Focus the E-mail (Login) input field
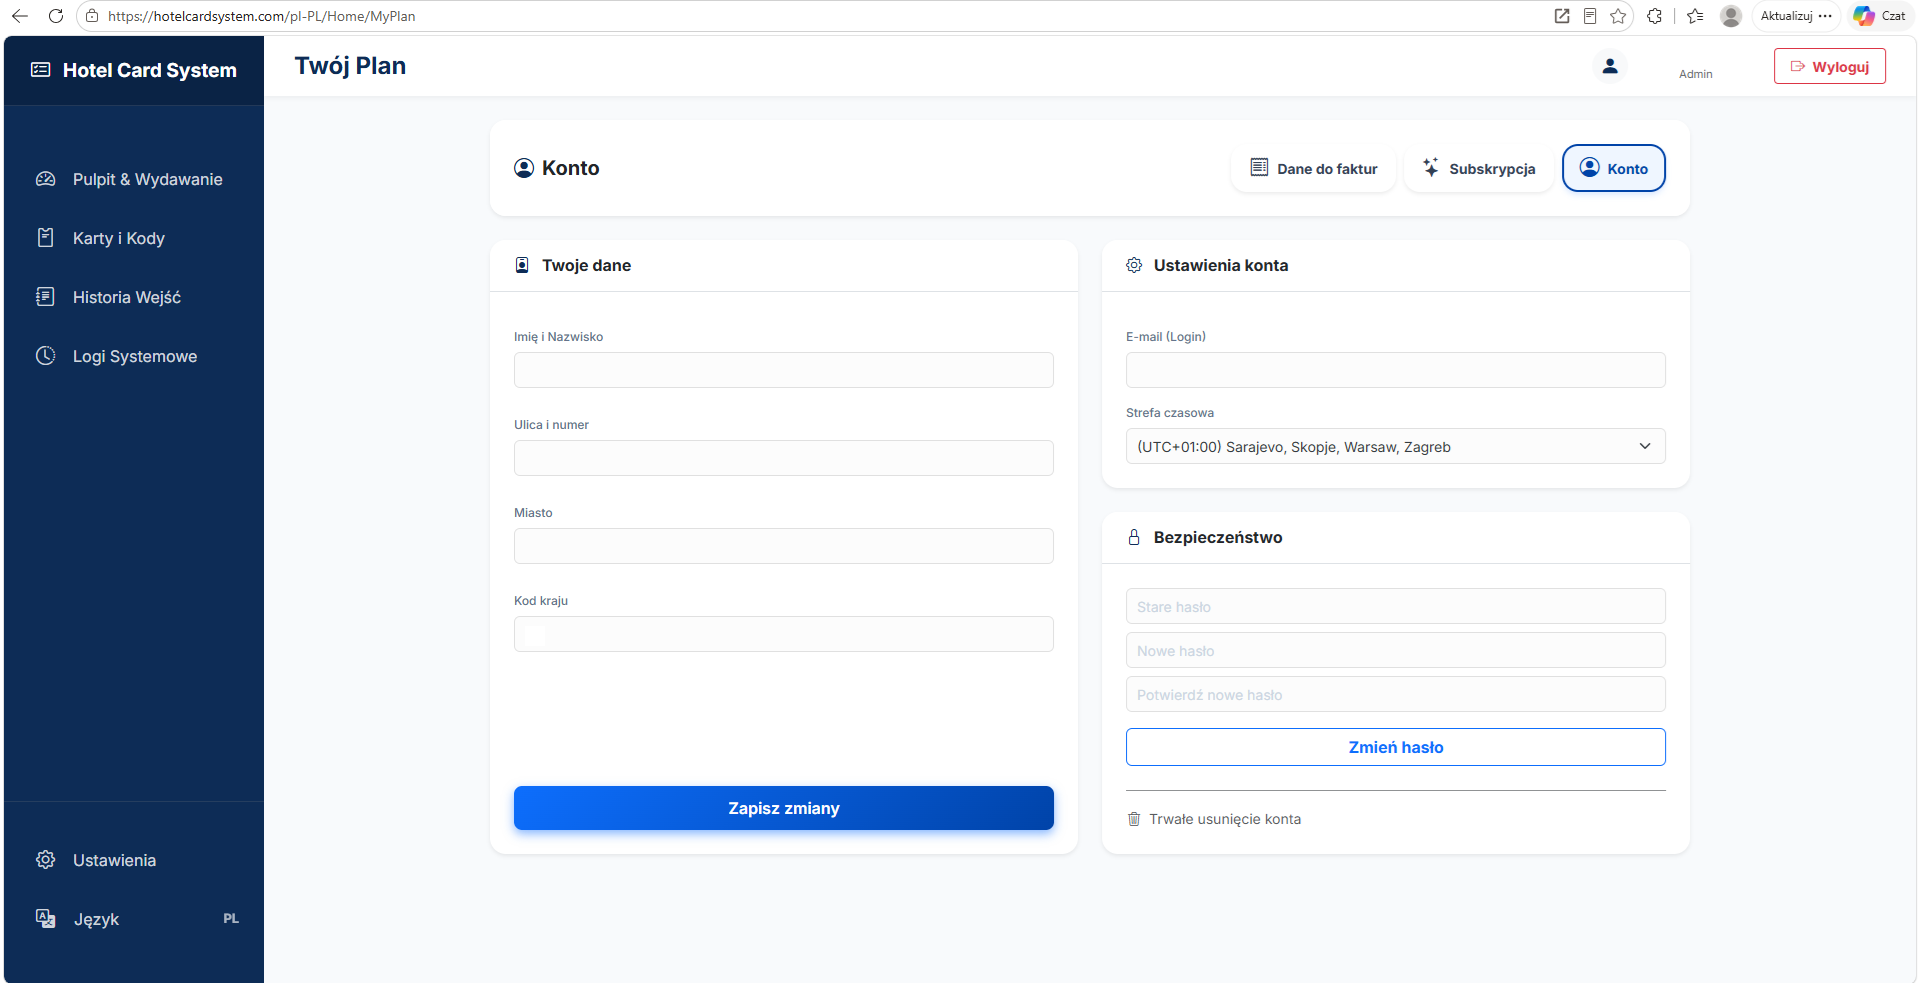The width and height of the screenshot is (1920, 983). [1396, 370]
